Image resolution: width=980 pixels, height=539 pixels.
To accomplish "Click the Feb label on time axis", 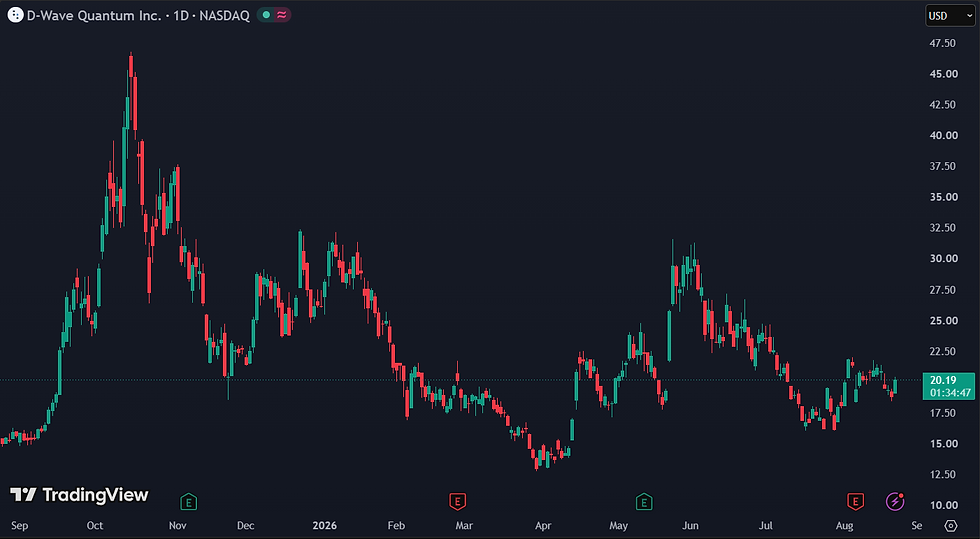I will [396, 525].
